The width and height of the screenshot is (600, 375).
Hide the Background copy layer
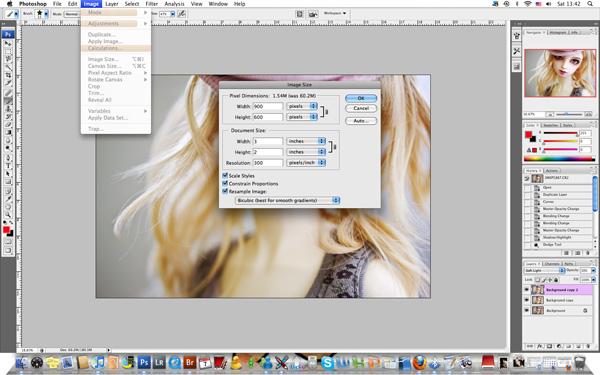coord(527,300)
